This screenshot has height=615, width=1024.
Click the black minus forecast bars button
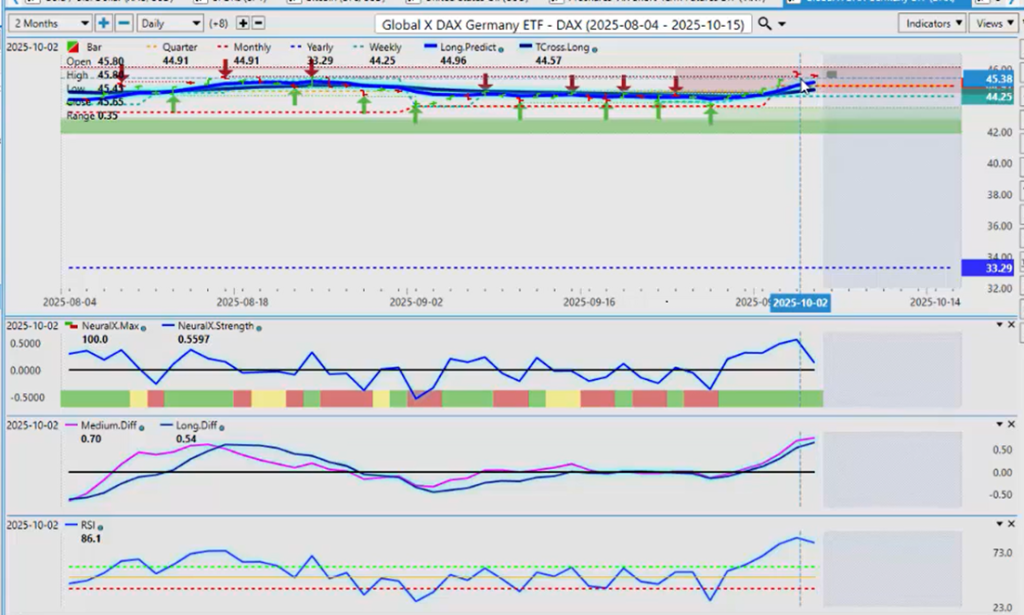259,23
